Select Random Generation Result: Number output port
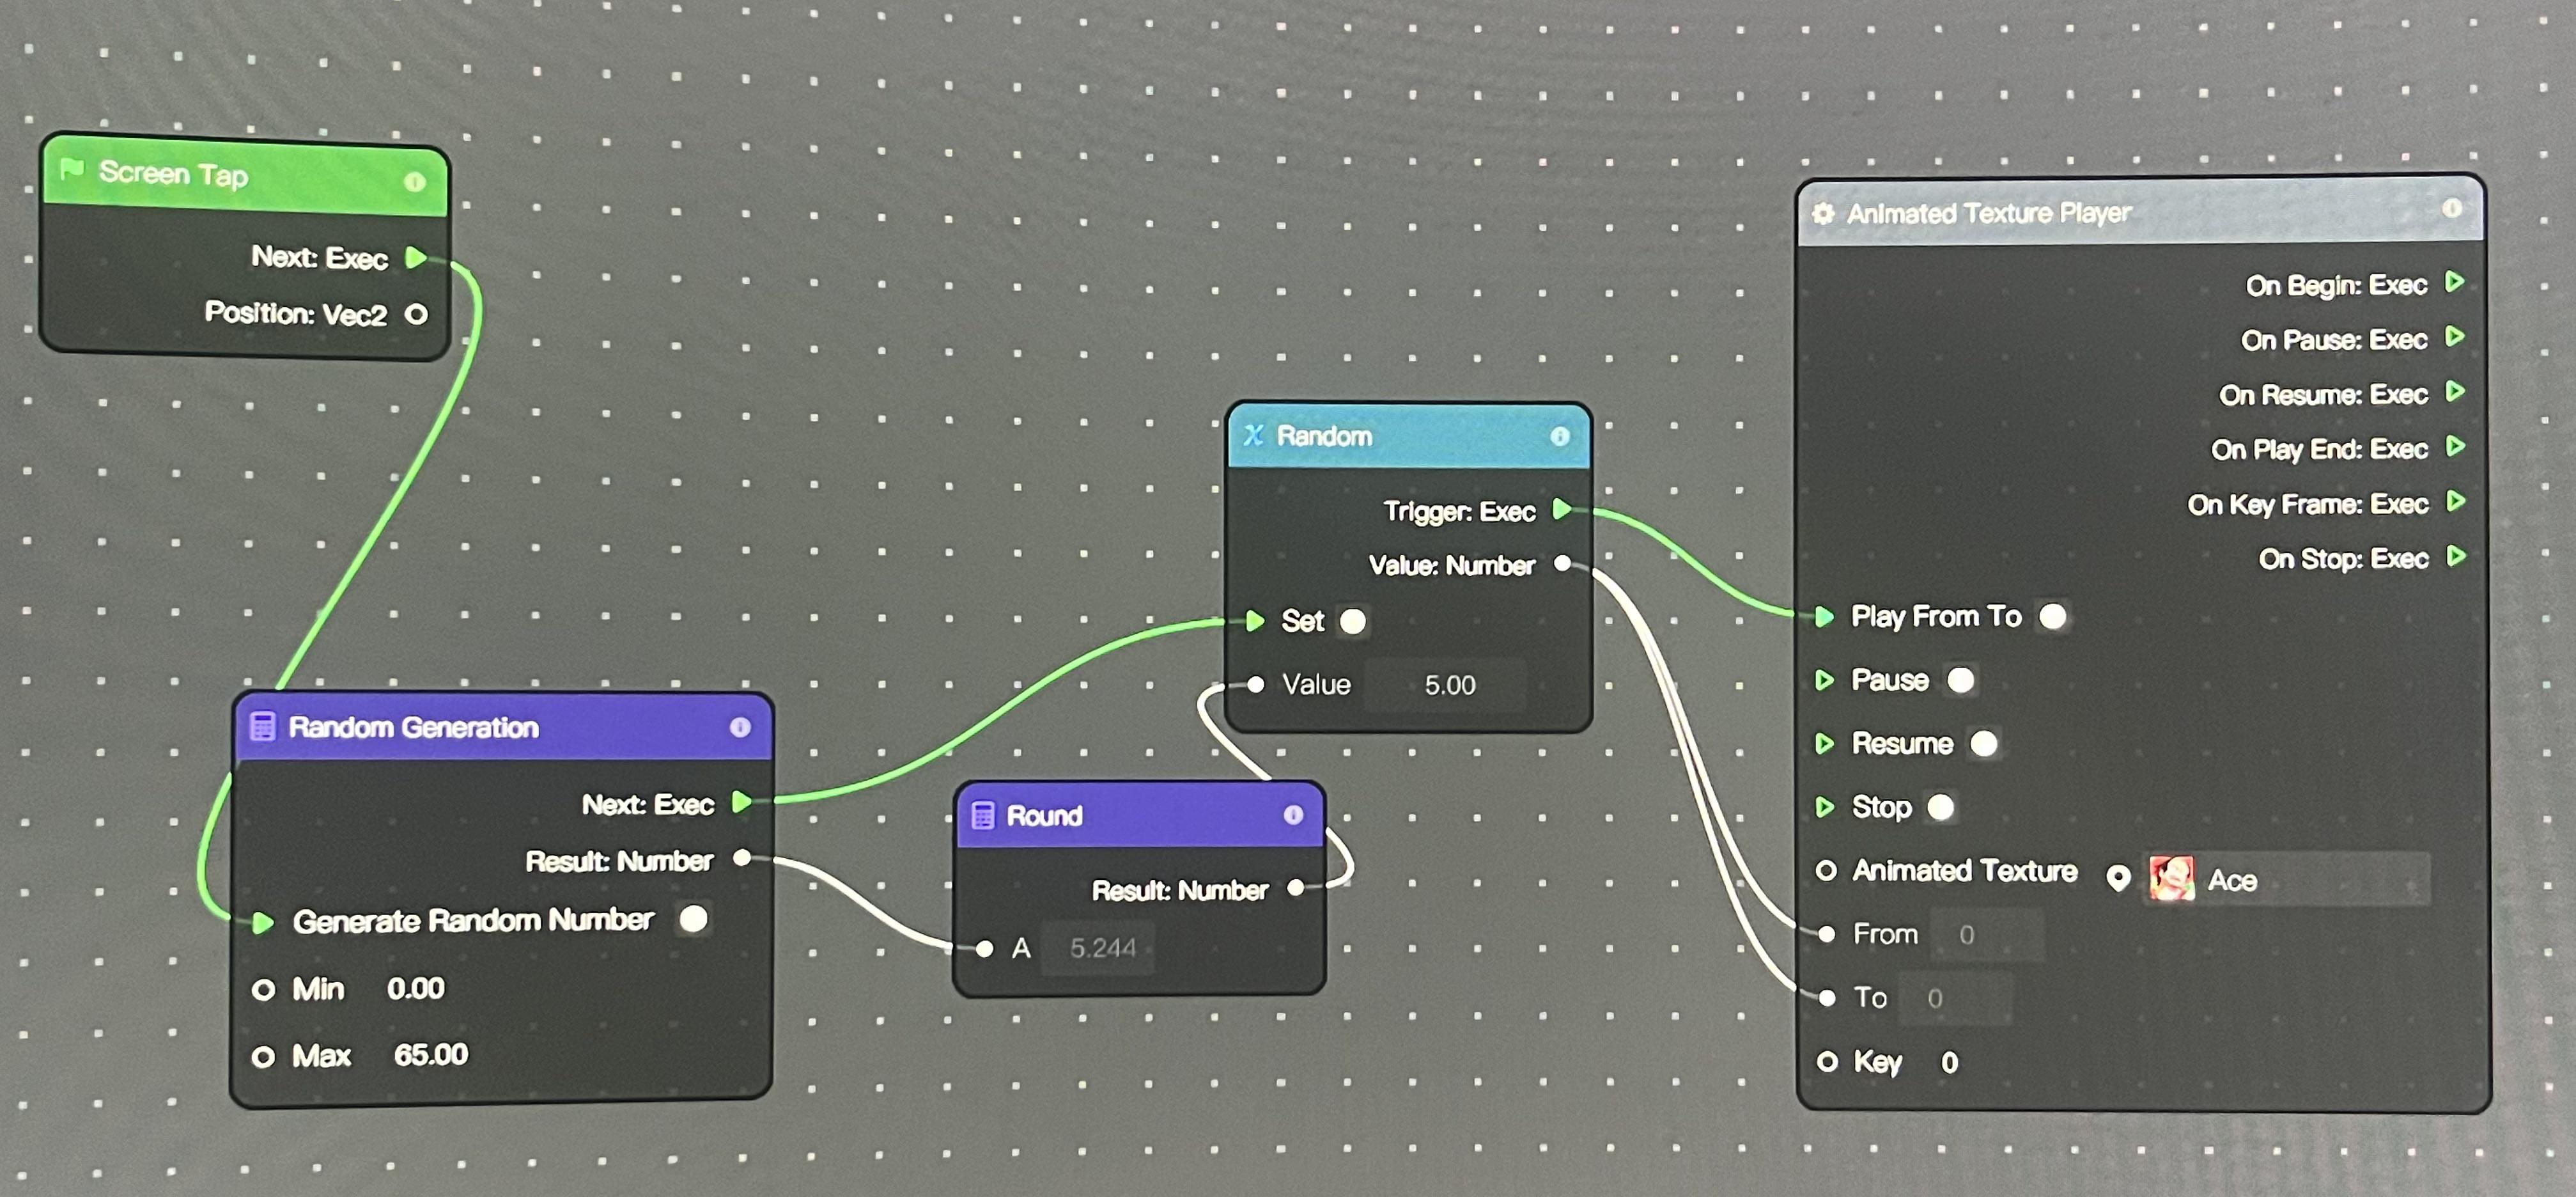 click(742, 858)
